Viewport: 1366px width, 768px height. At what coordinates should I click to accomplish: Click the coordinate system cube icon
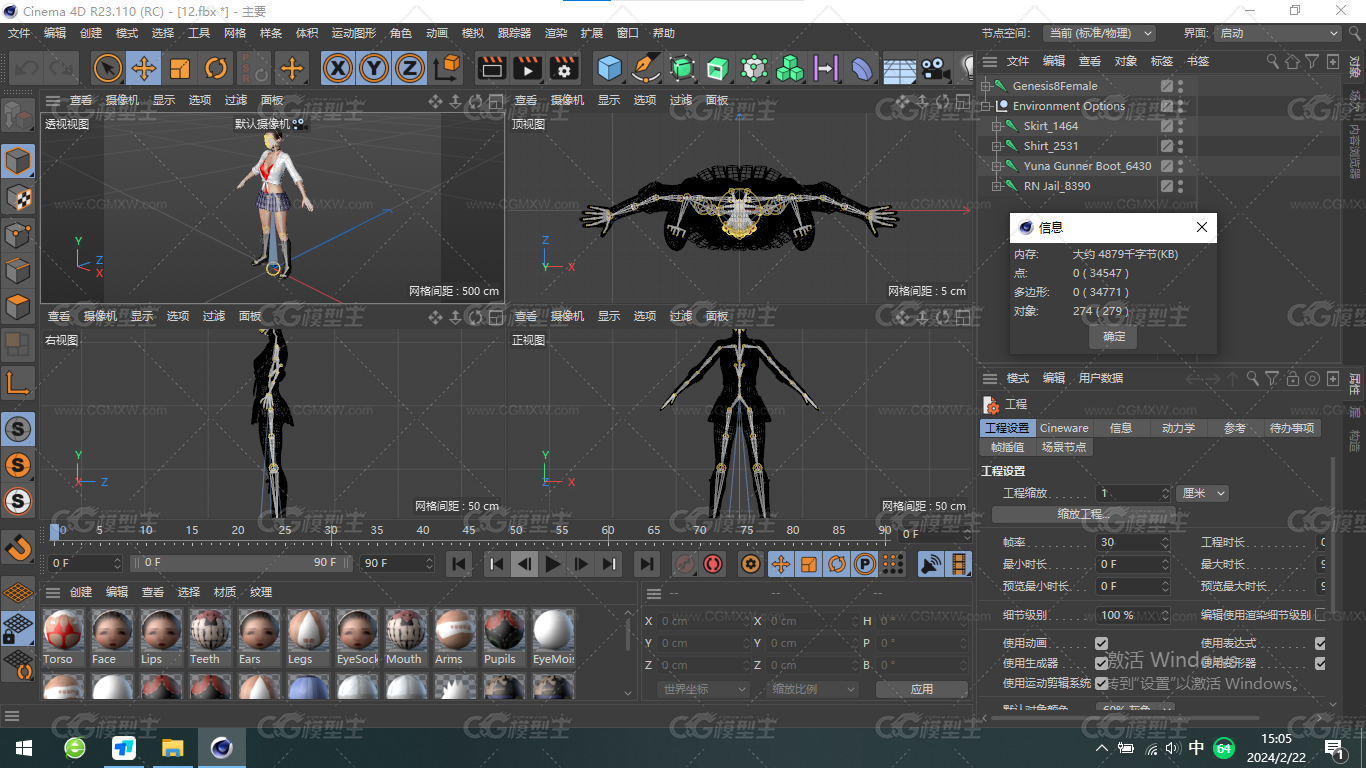(448, 68)
